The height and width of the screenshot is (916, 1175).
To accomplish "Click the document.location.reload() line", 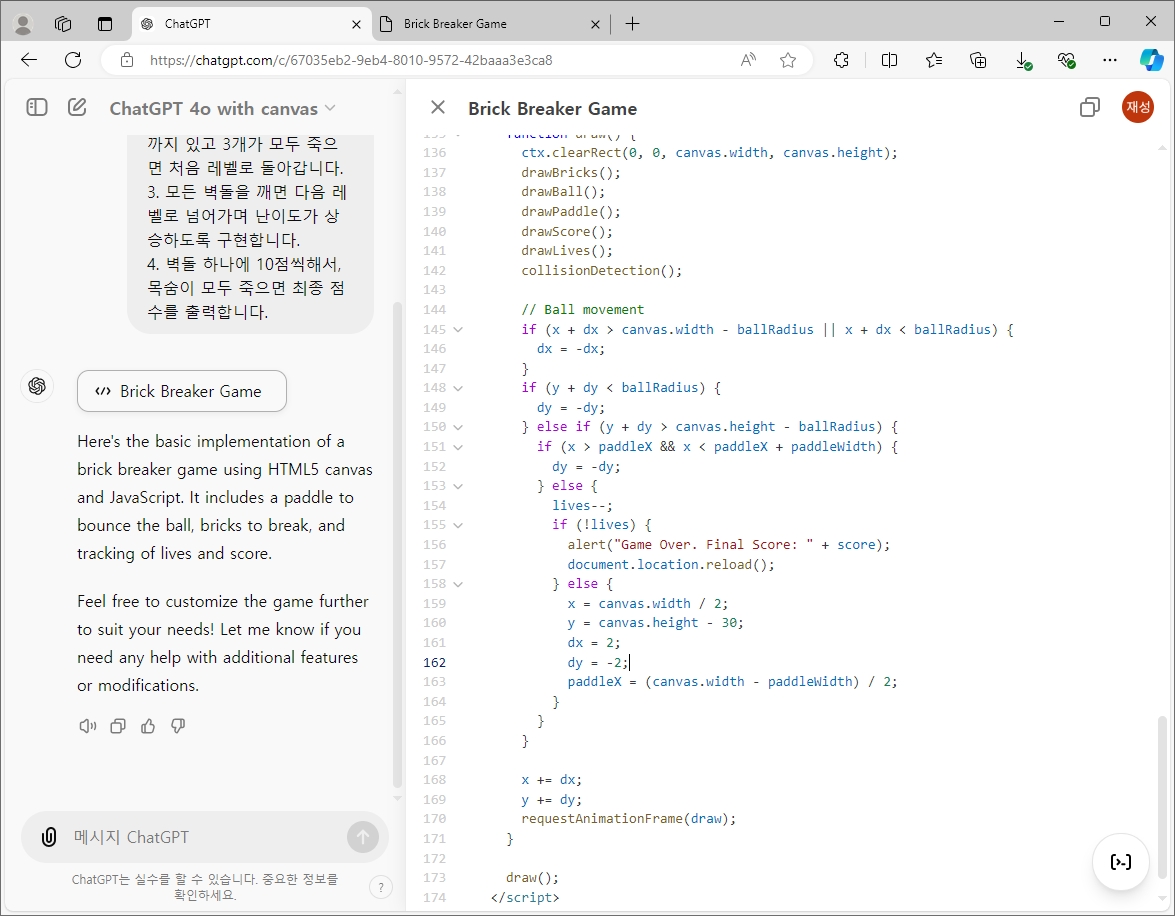I will tap(671, 564).
